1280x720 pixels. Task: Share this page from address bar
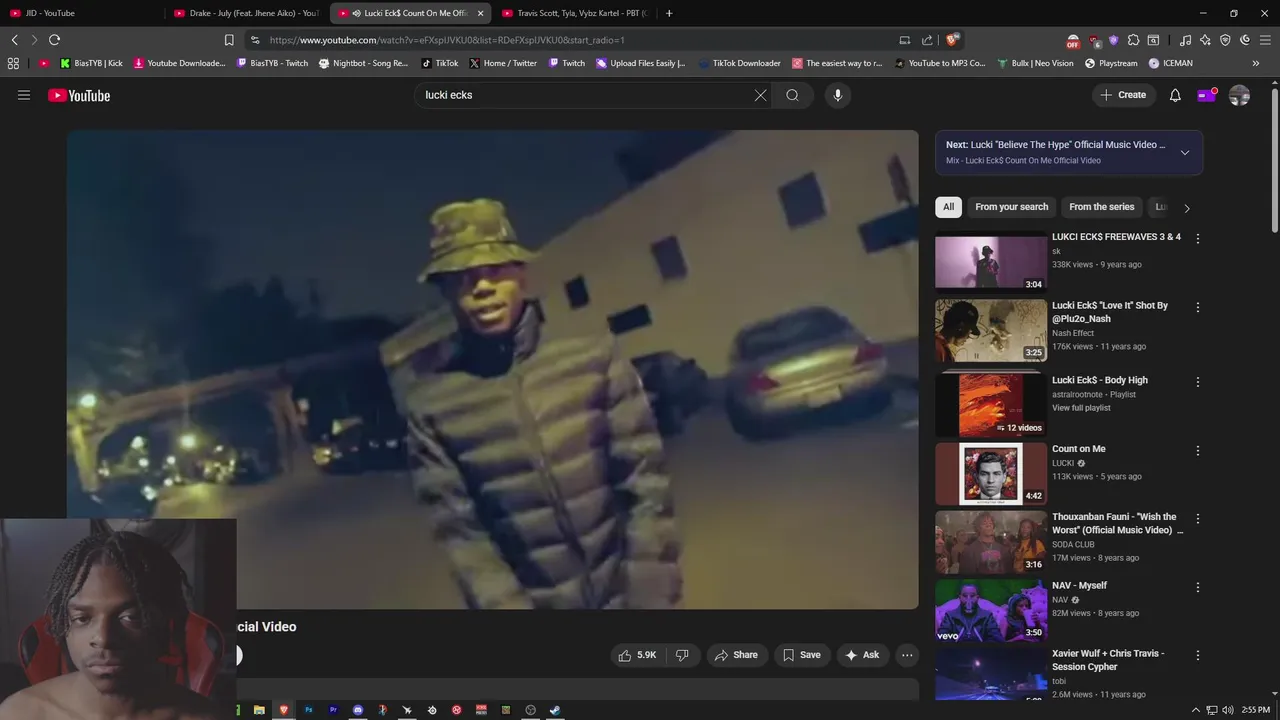point(927,40)
